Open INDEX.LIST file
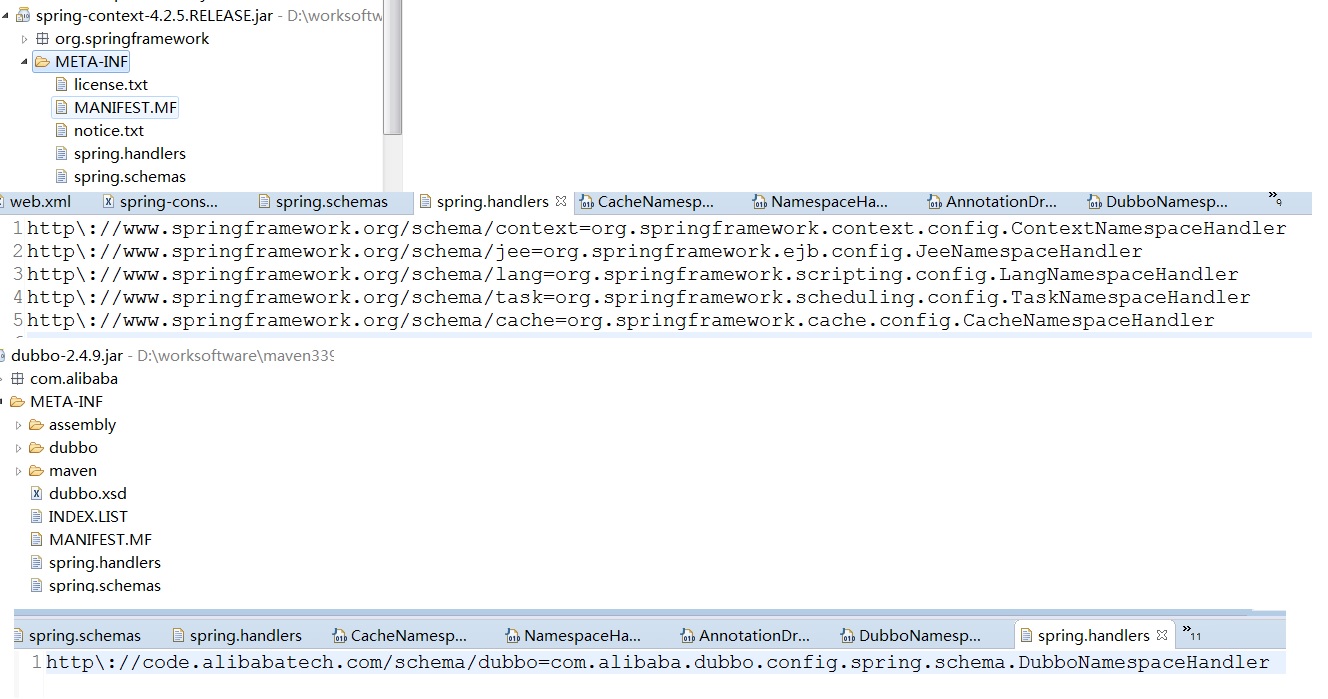This screenshot has width=1328, height=699. [x=88, y=517]
